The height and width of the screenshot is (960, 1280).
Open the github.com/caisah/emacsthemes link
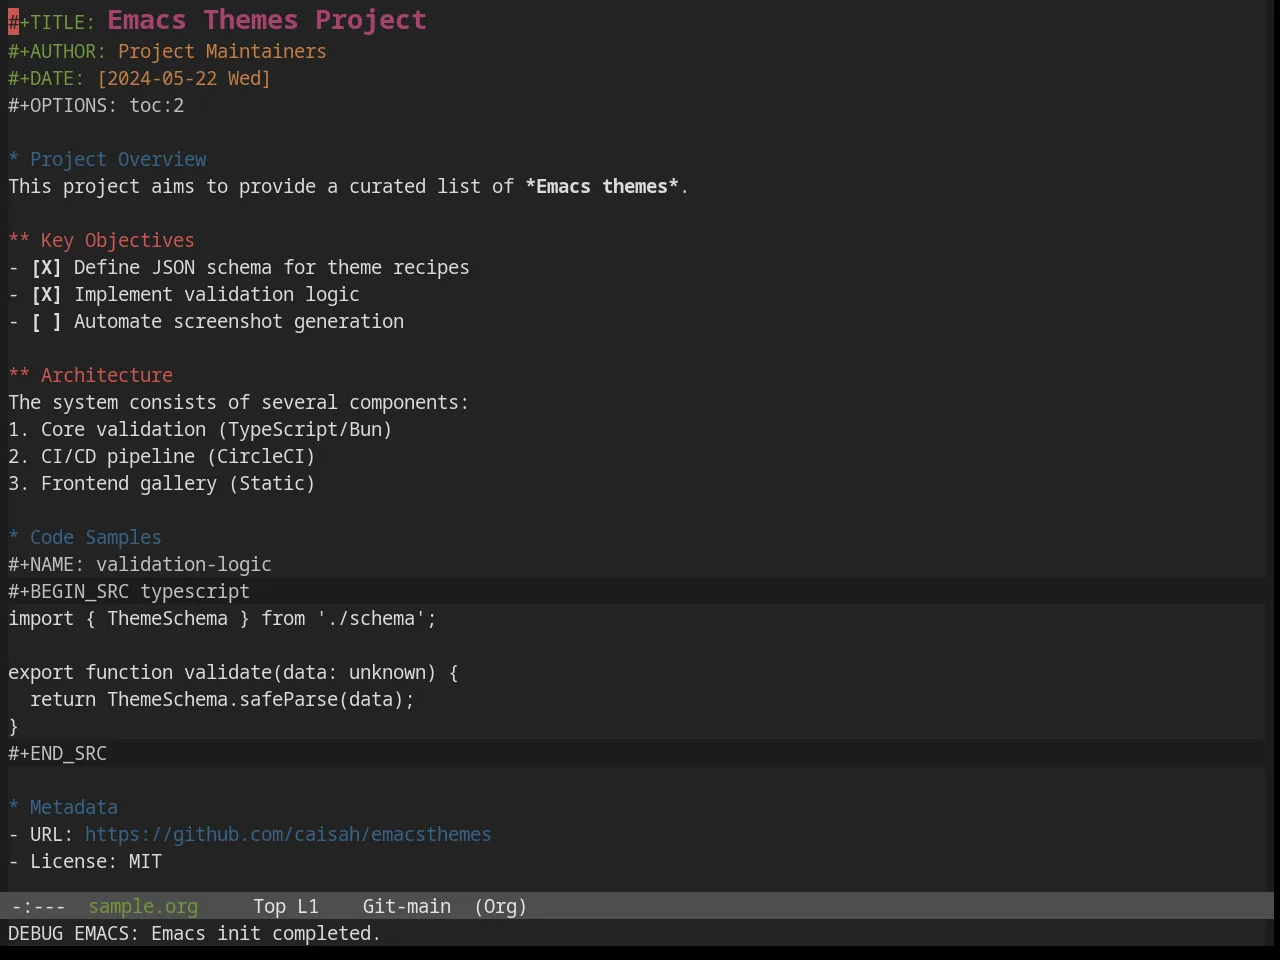[288, 834]
